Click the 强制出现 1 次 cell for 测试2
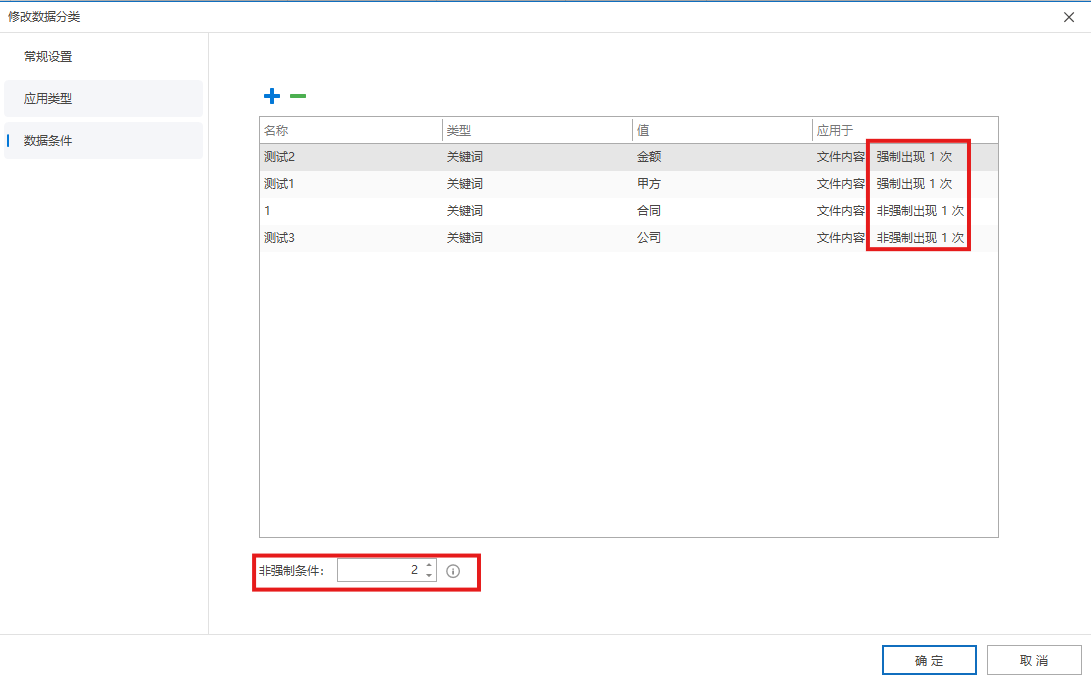Viewport: 1091px width, 685px height. pyautogui.click(x=916, y=156)
